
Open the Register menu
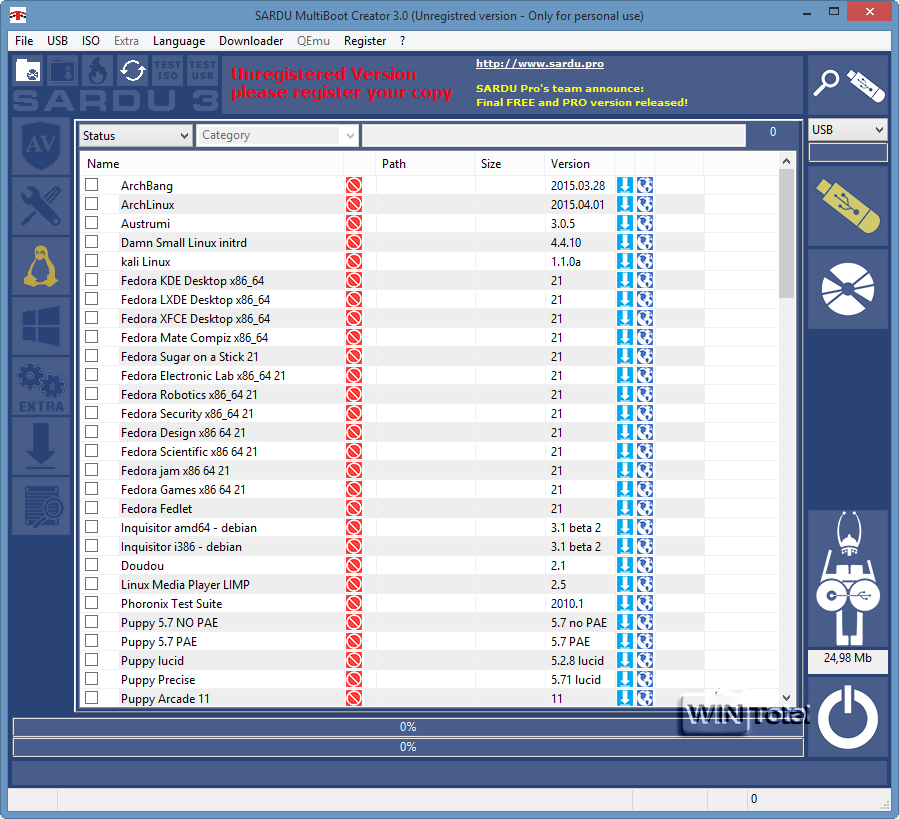365,41
